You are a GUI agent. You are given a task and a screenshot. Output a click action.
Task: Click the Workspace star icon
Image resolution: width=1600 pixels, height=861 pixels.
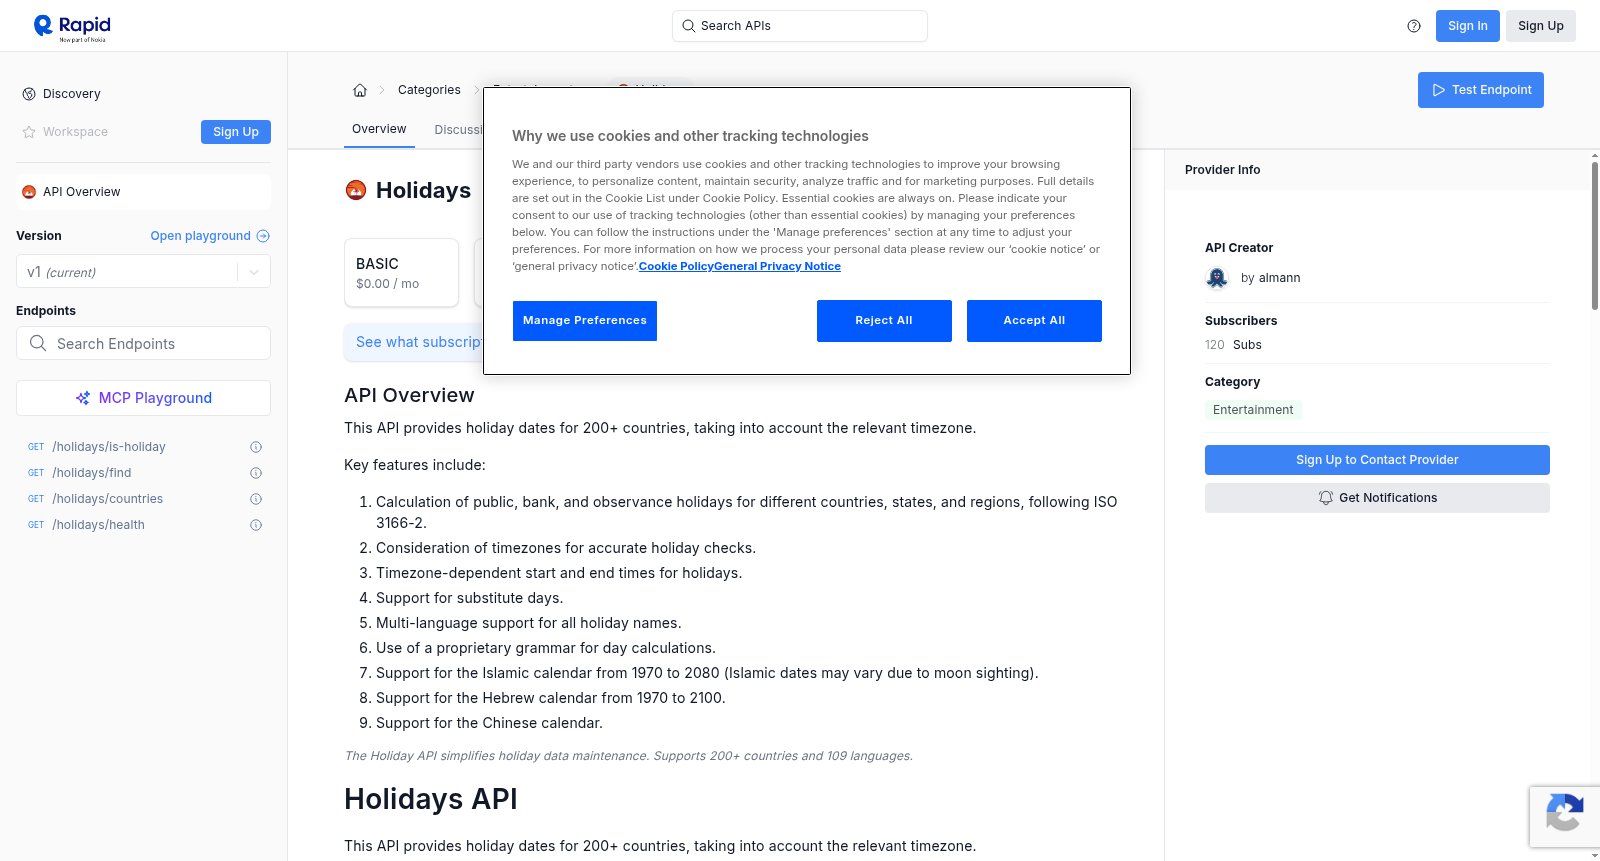[x=29, y=132]
